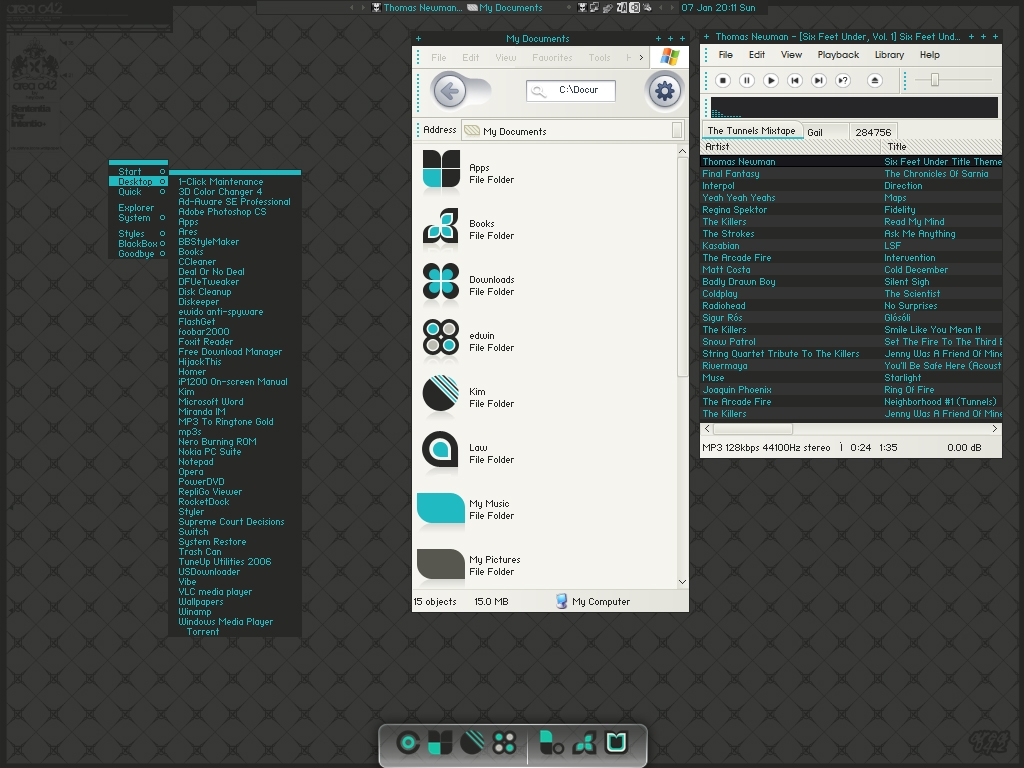Click the three-leaf dock icon
This screenshot has width=1024, height=768.
coord(584,743)
